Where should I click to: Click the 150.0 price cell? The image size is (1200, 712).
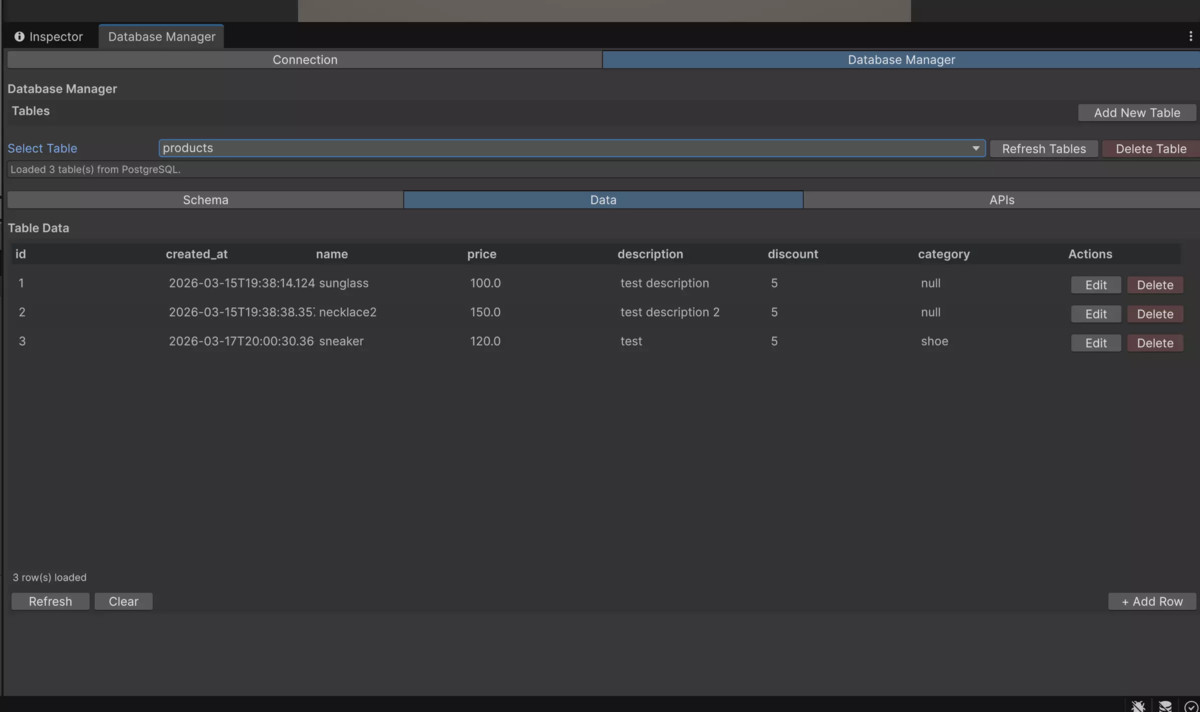[x=486, y=312]
